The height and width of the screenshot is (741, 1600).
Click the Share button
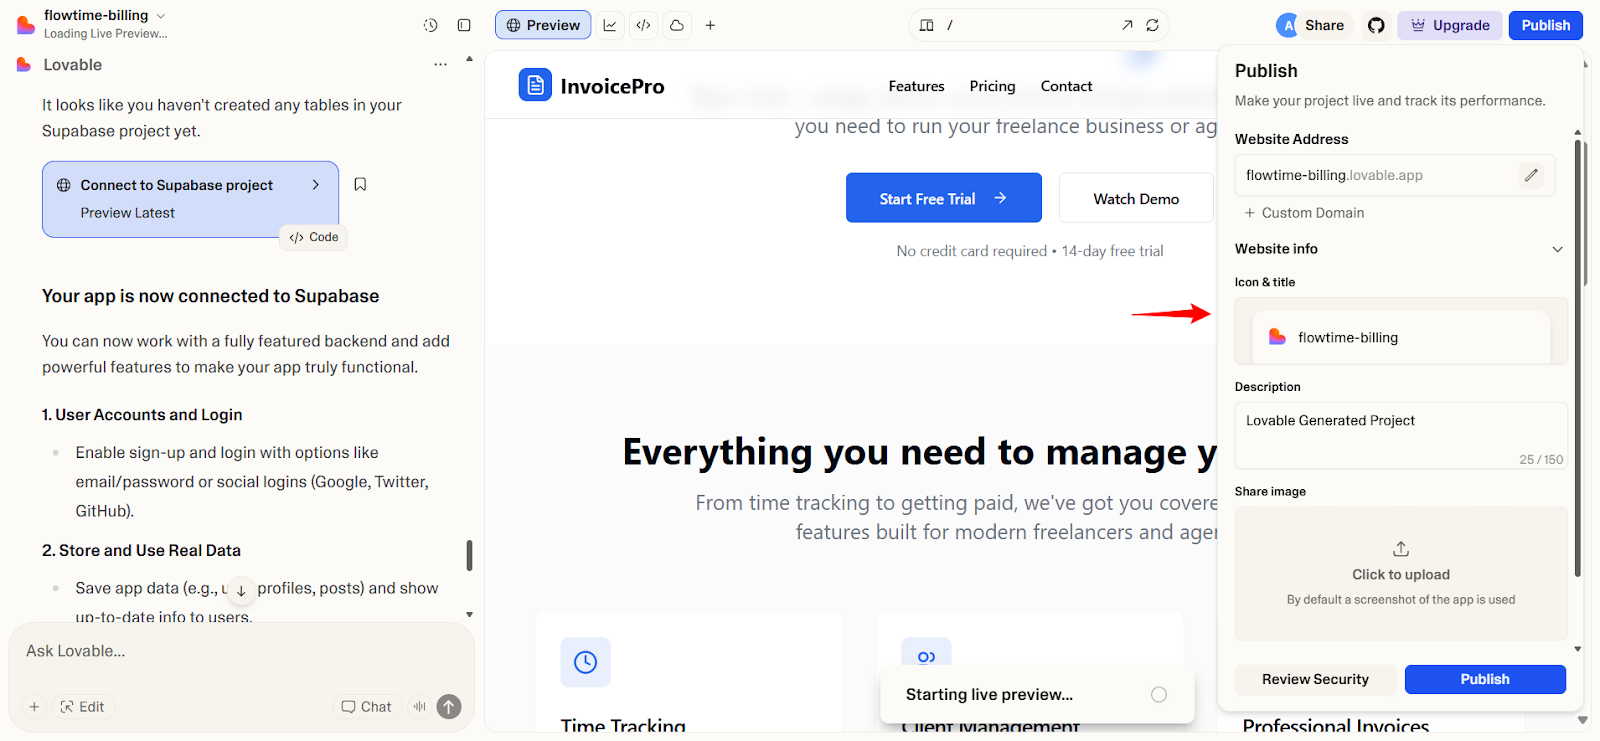click(1324, 25)
